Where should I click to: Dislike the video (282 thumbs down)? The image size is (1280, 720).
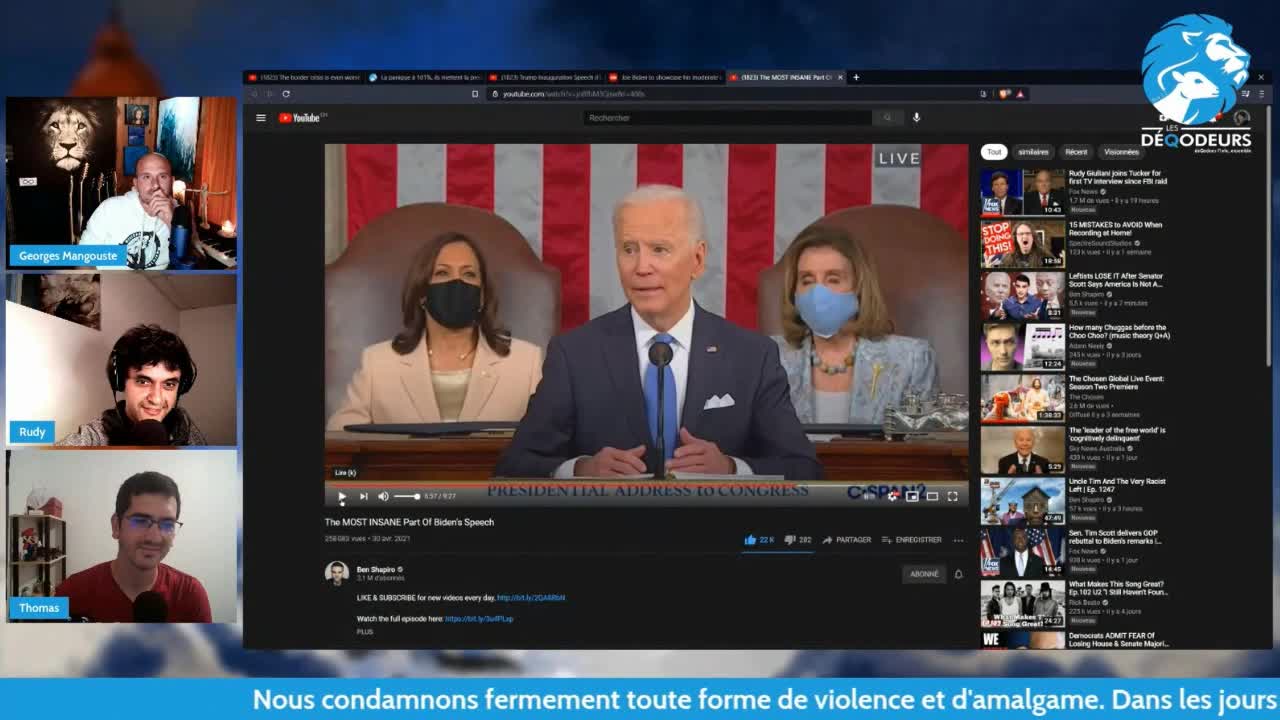798,540
